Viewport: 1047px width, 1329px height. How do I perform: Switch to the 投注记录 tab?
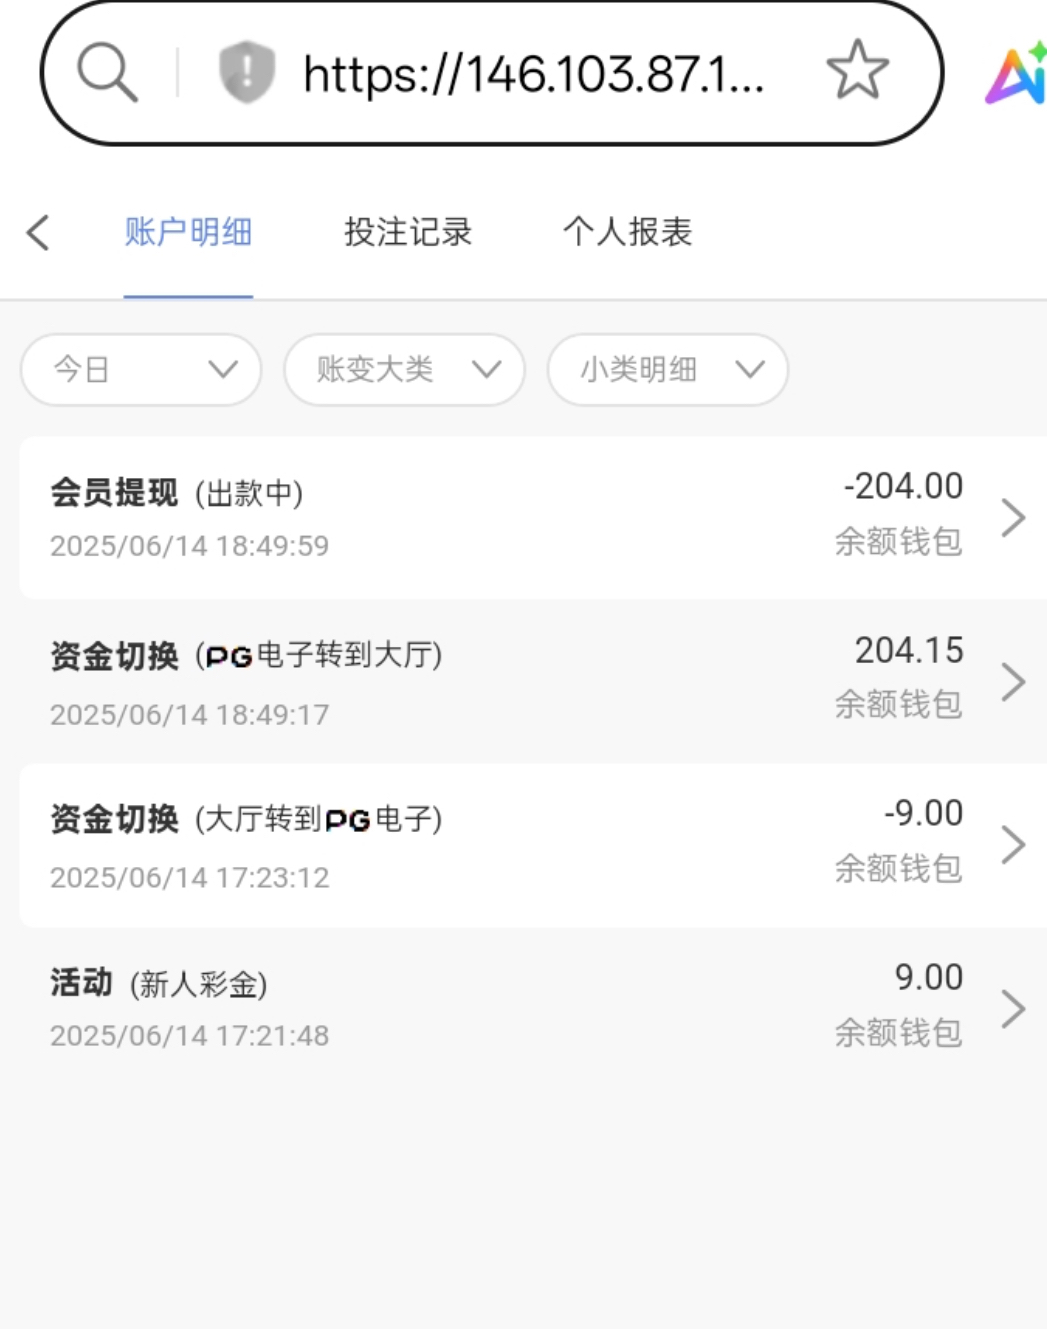pos(408,233)
